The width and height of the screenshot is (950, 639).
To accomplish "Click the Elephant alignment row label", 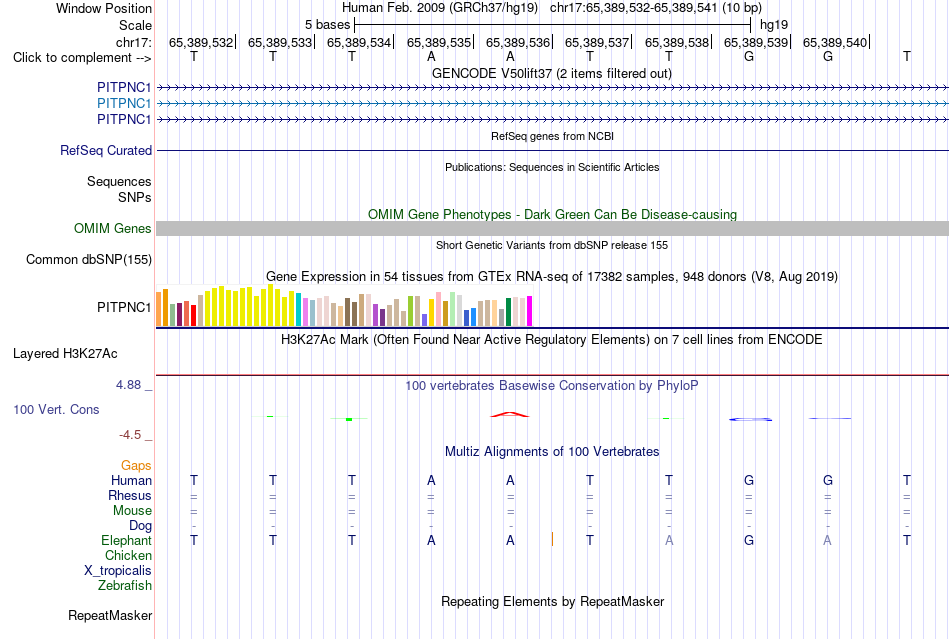I will coord(126,540).
